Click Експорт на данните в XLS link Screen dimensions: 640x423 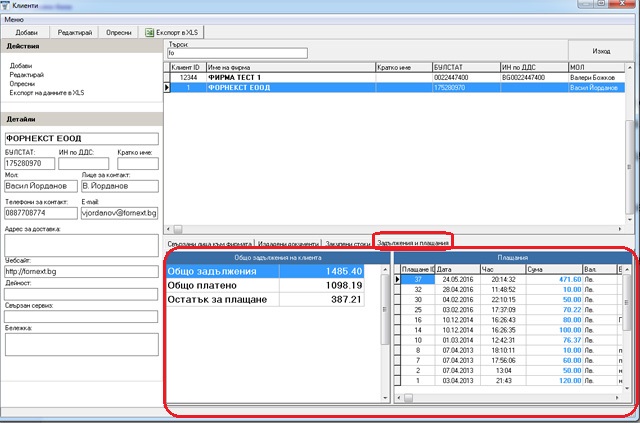pos(47,93)
